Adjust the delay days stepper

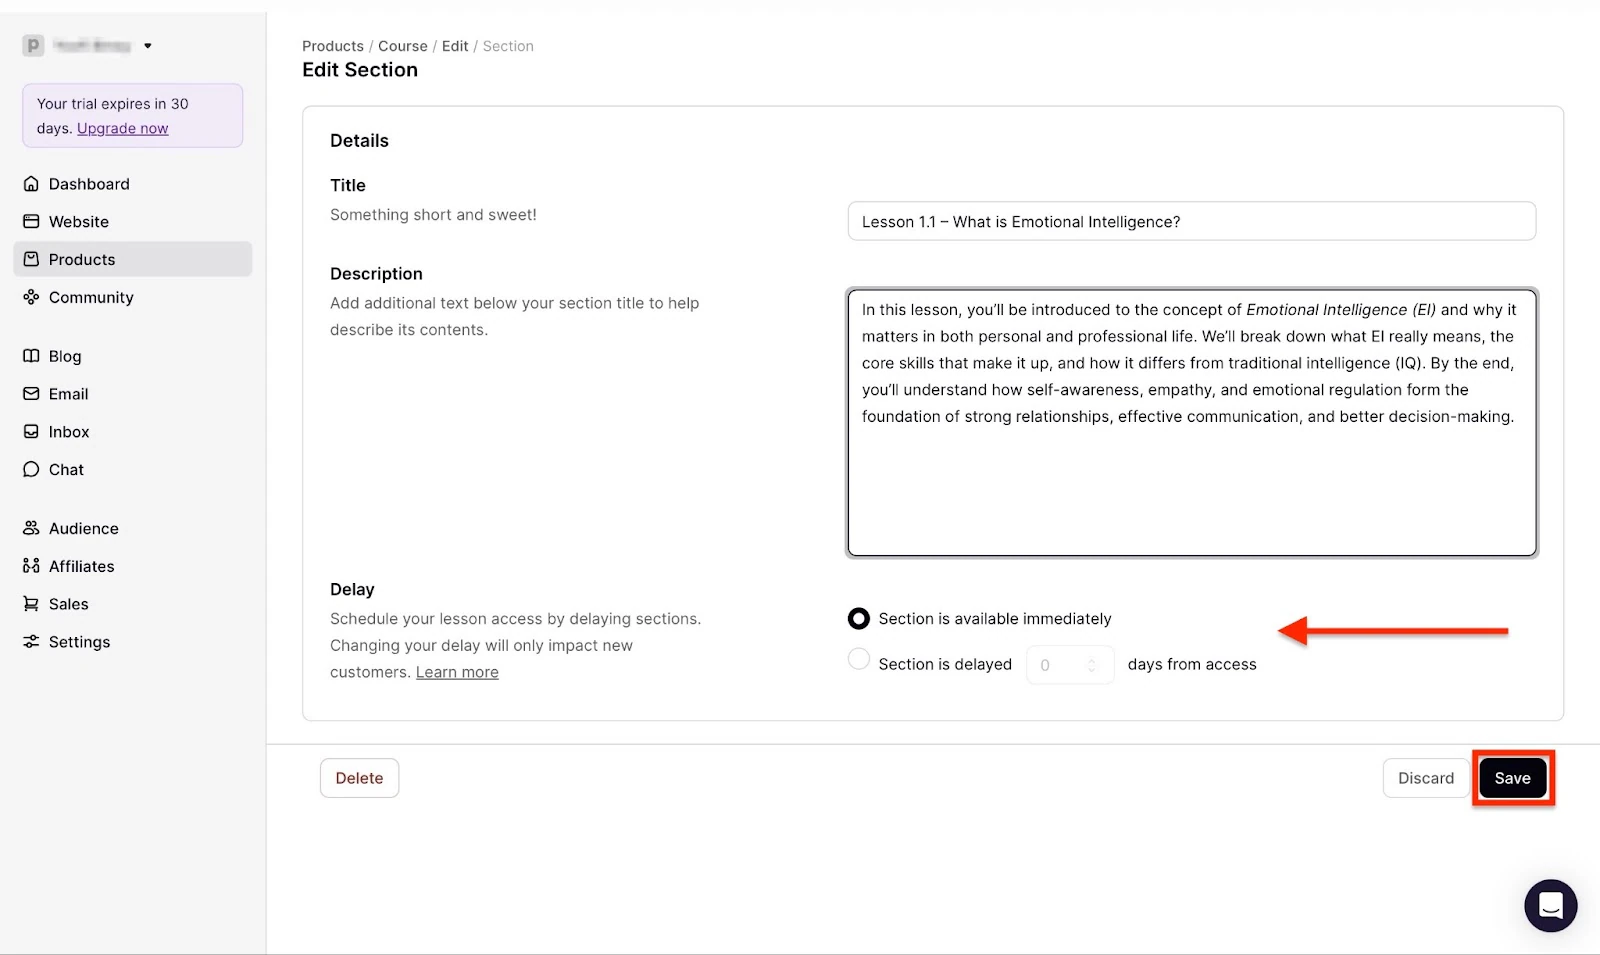click(x=1092, y=665)
